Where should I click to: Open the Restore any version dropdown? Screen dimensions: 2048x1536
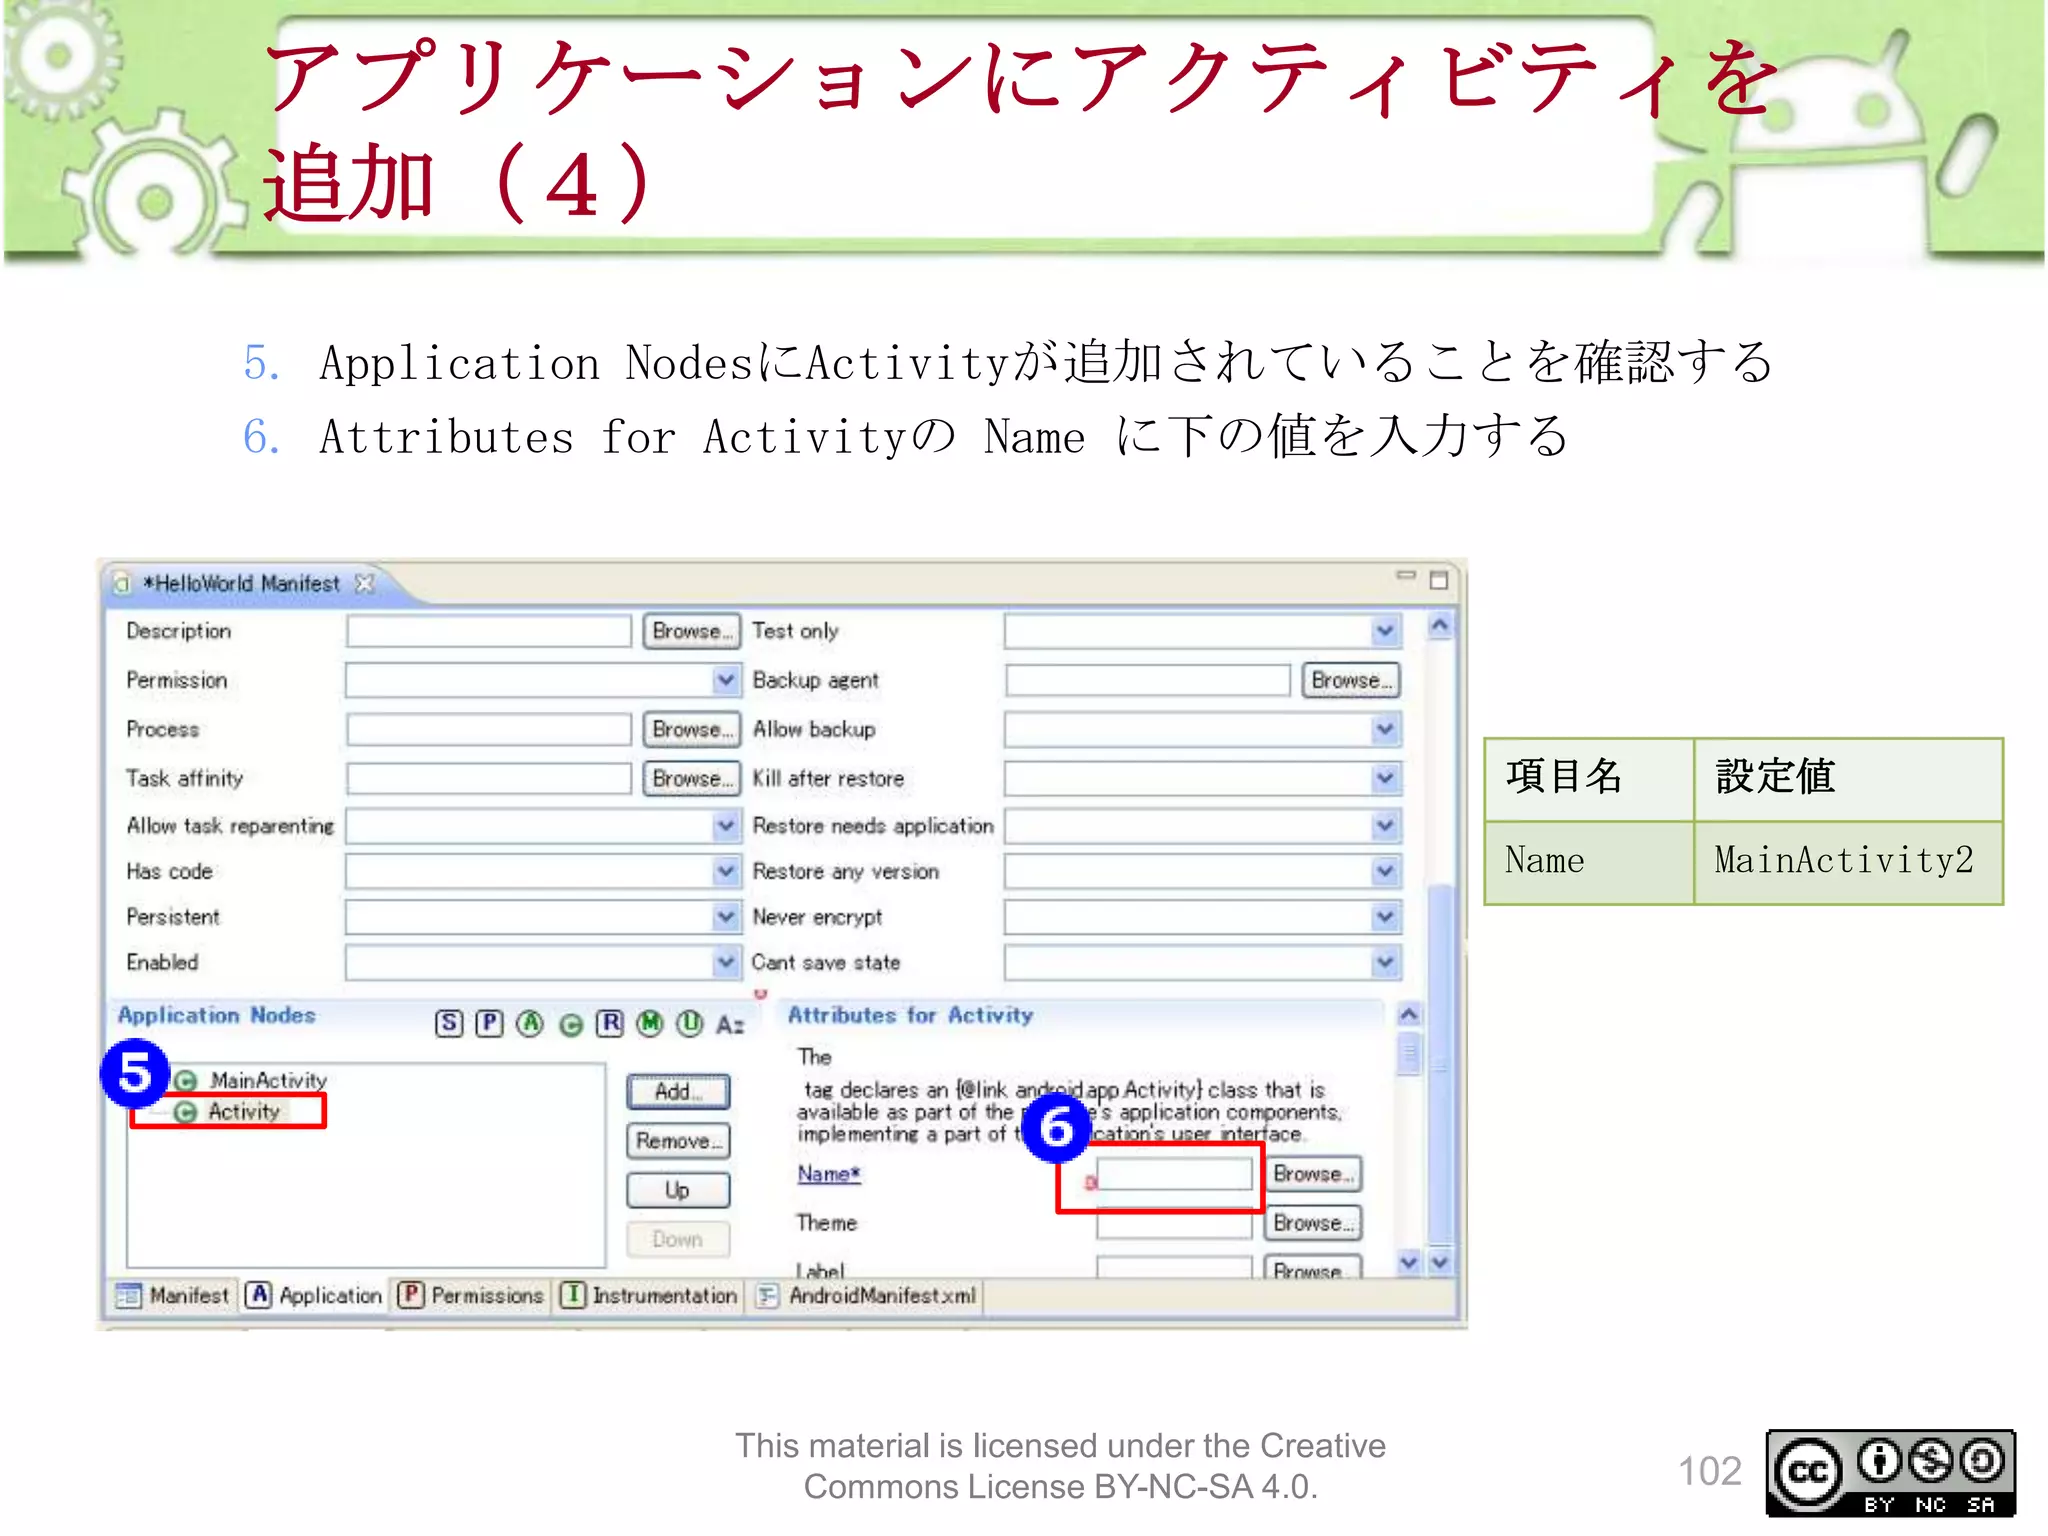tap(1385, 872)
